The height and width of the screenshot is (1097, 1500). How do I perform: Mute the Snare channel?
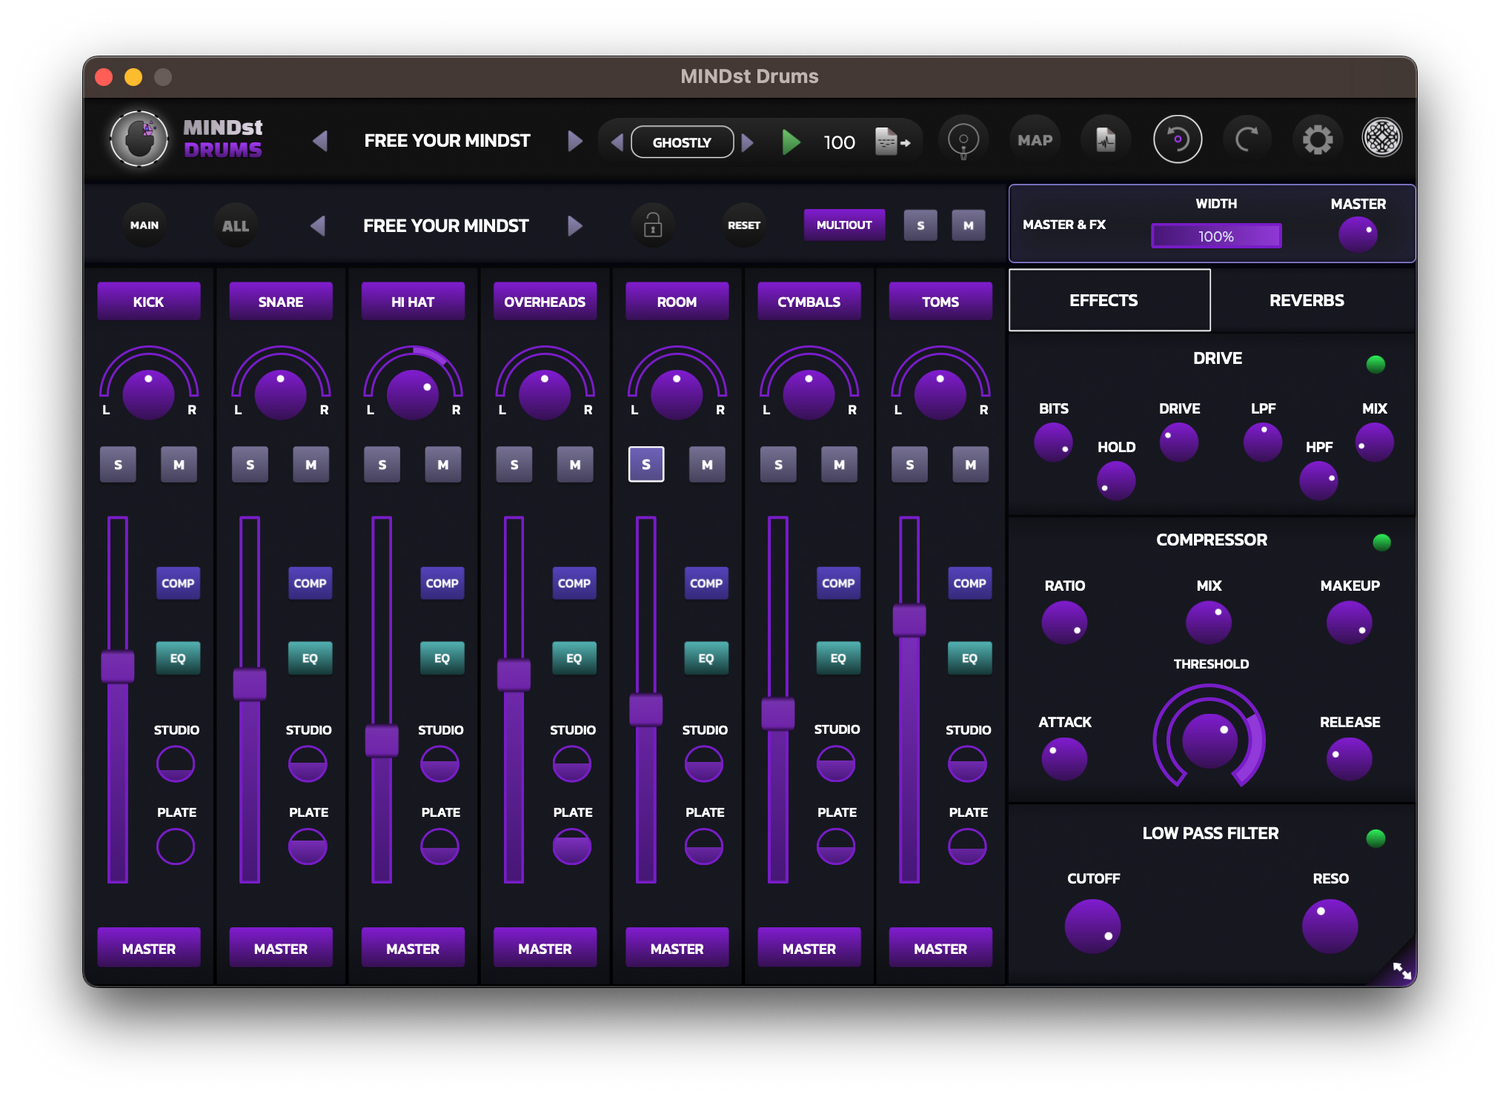(x=311, y=465)
